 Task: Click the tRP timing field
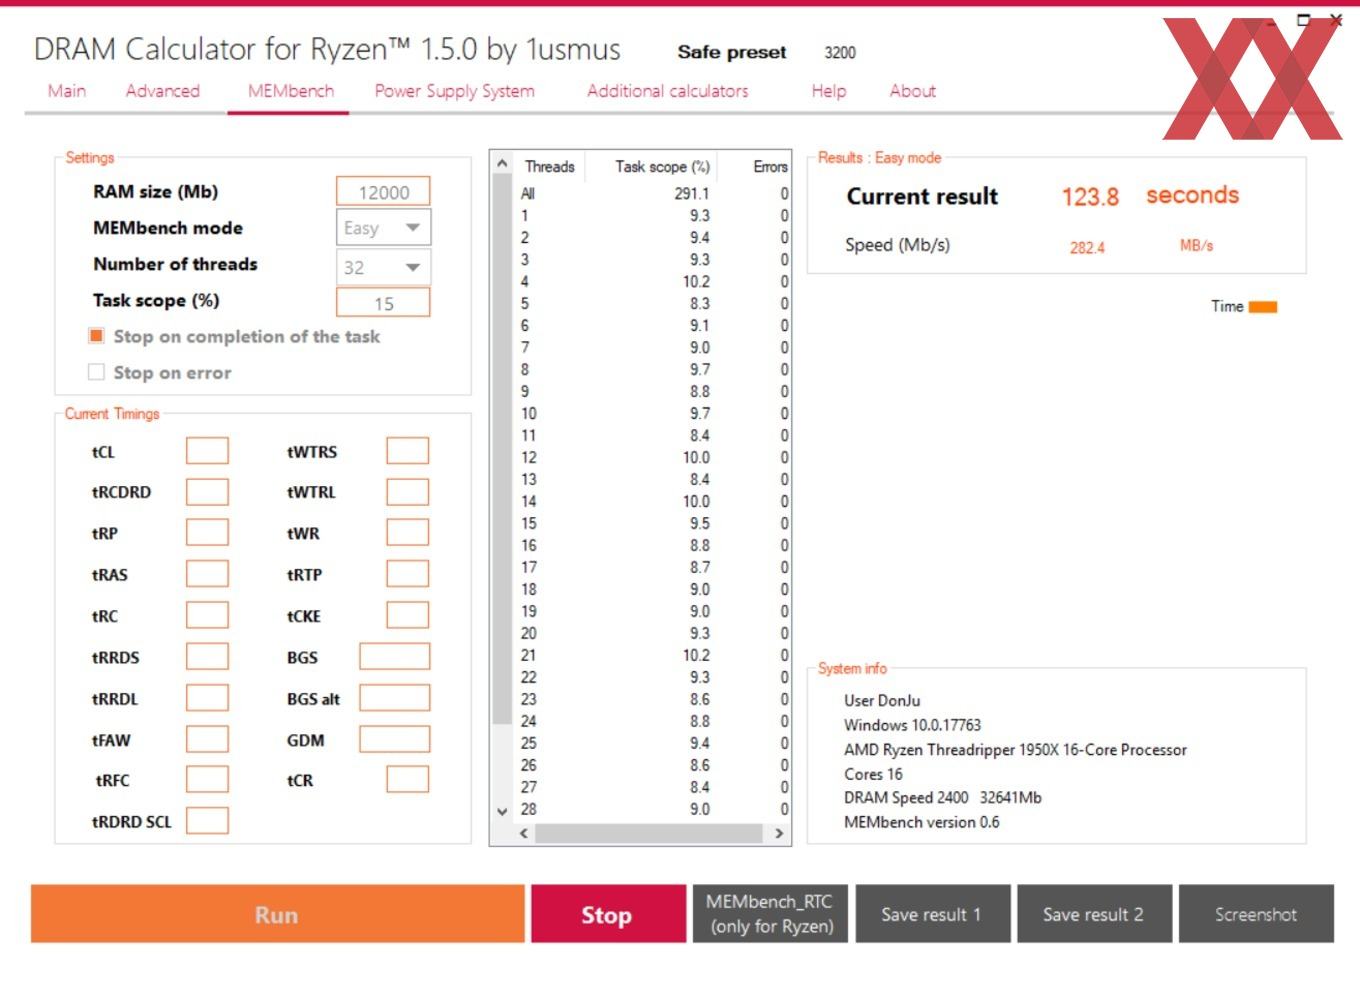(207, 533)
